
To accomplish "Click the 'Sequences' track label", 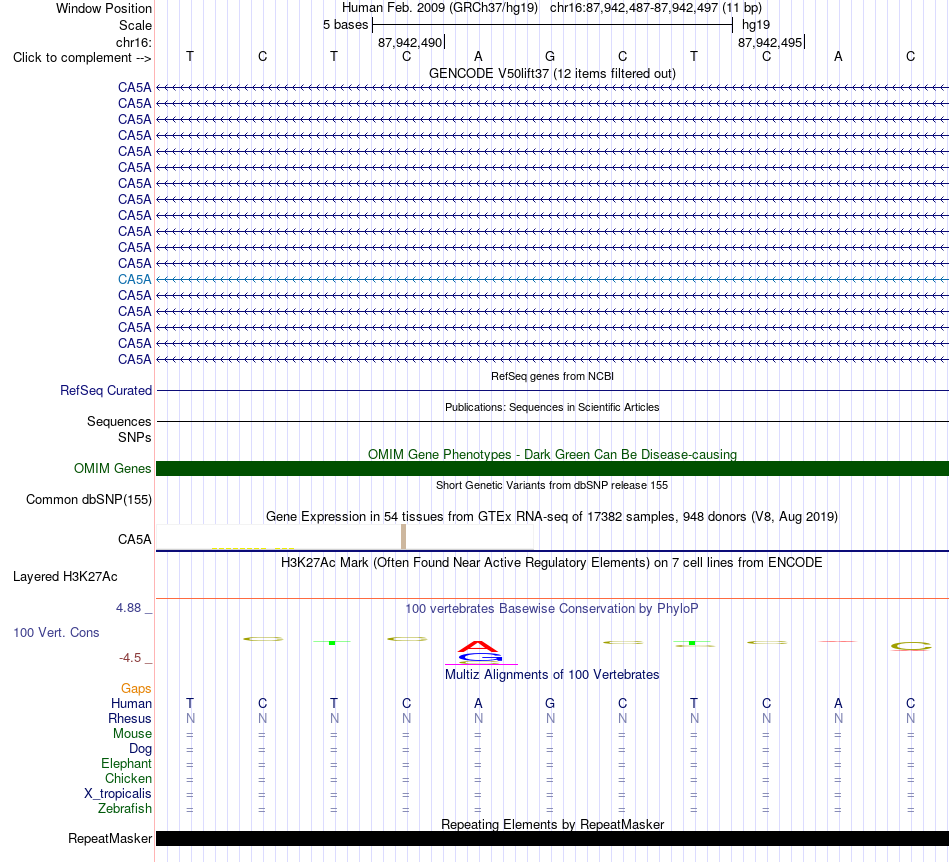I will pyautogui.click(x=119, y=422).
